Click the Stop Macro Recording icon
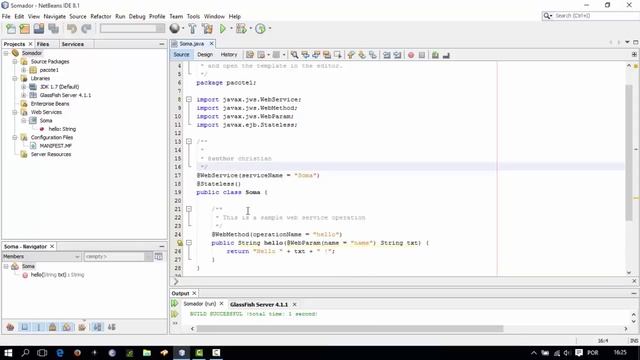 (422, 55)
